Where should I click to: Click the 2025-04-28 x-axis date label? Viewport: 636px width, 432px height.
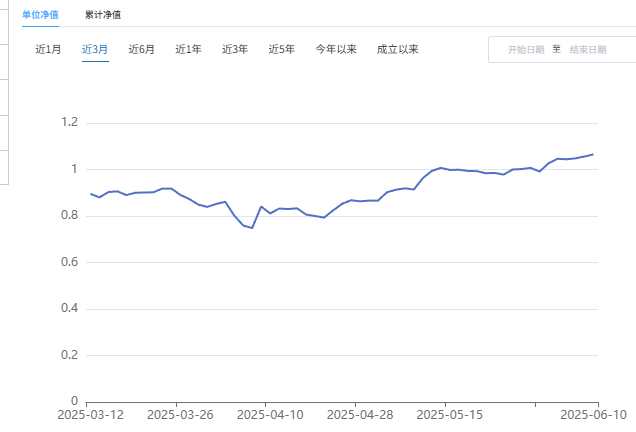pos(356,414)
